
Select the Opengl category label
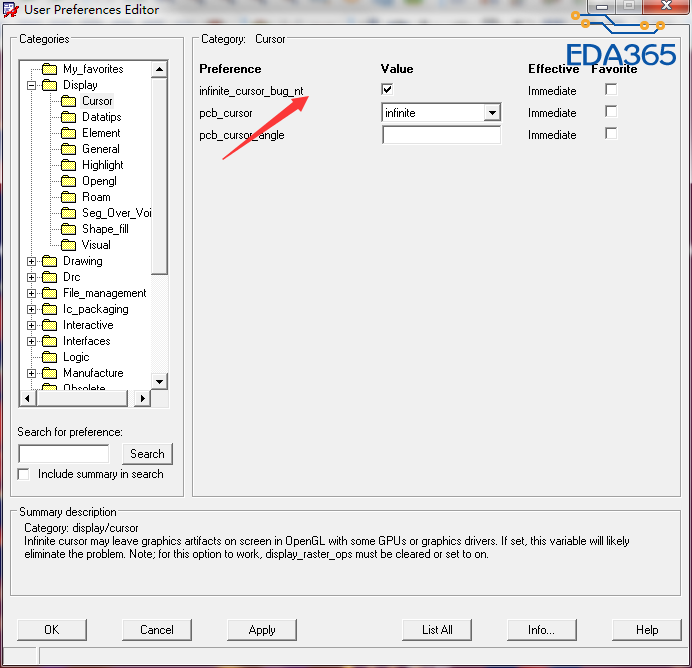(99, 181)
